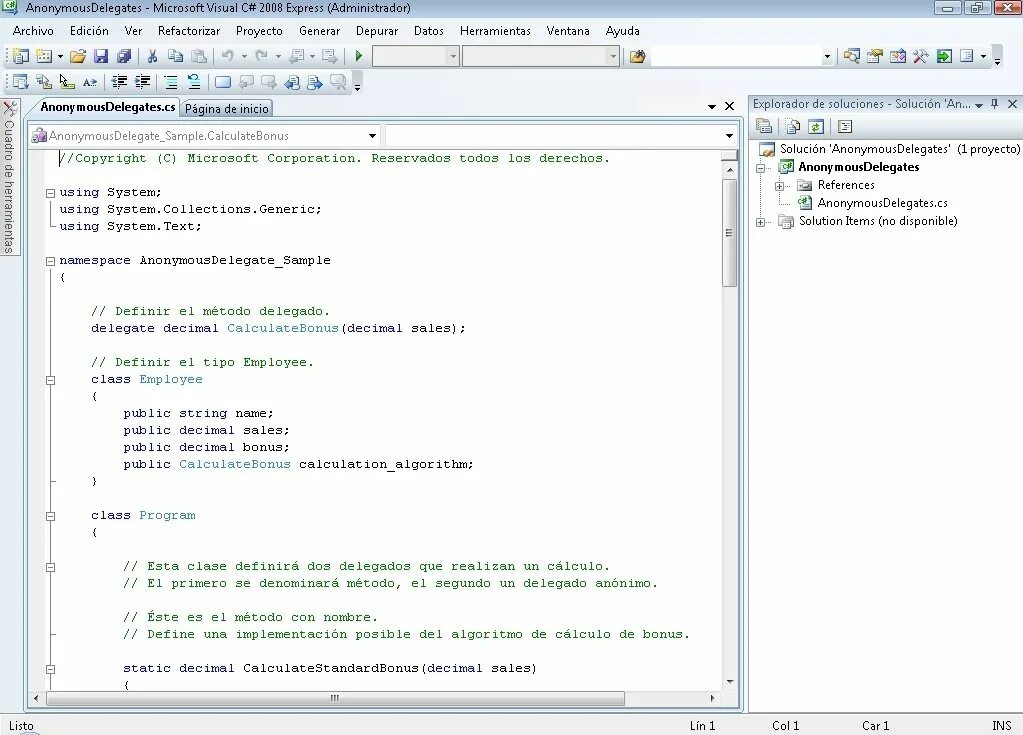Click the New Project toolbar icon

[x=20, y=56]
